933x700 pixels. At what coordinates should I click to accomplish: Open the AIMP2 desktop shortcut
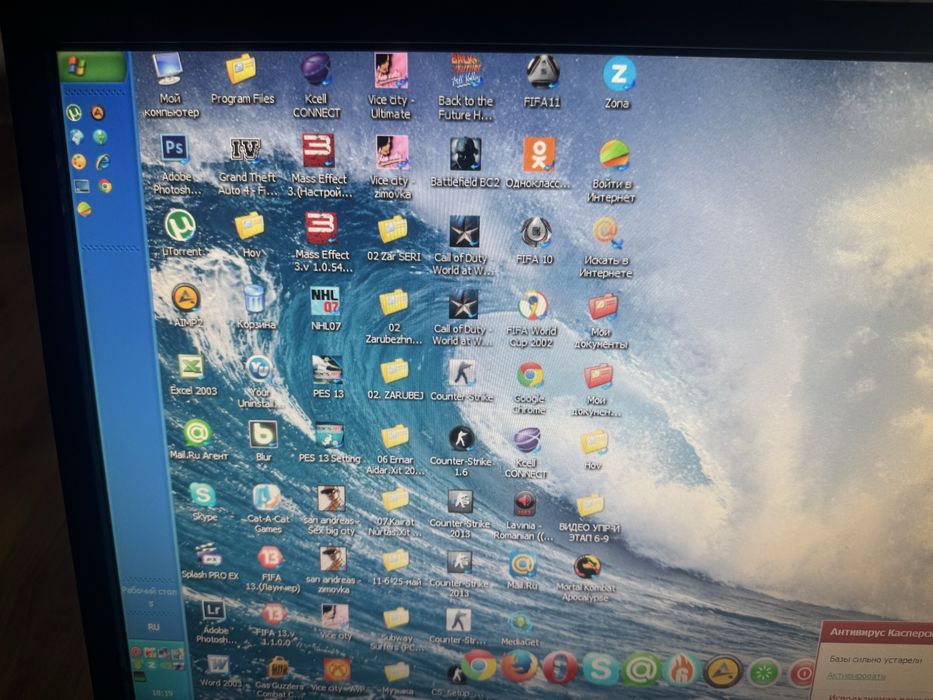click(x=186, y=305)
